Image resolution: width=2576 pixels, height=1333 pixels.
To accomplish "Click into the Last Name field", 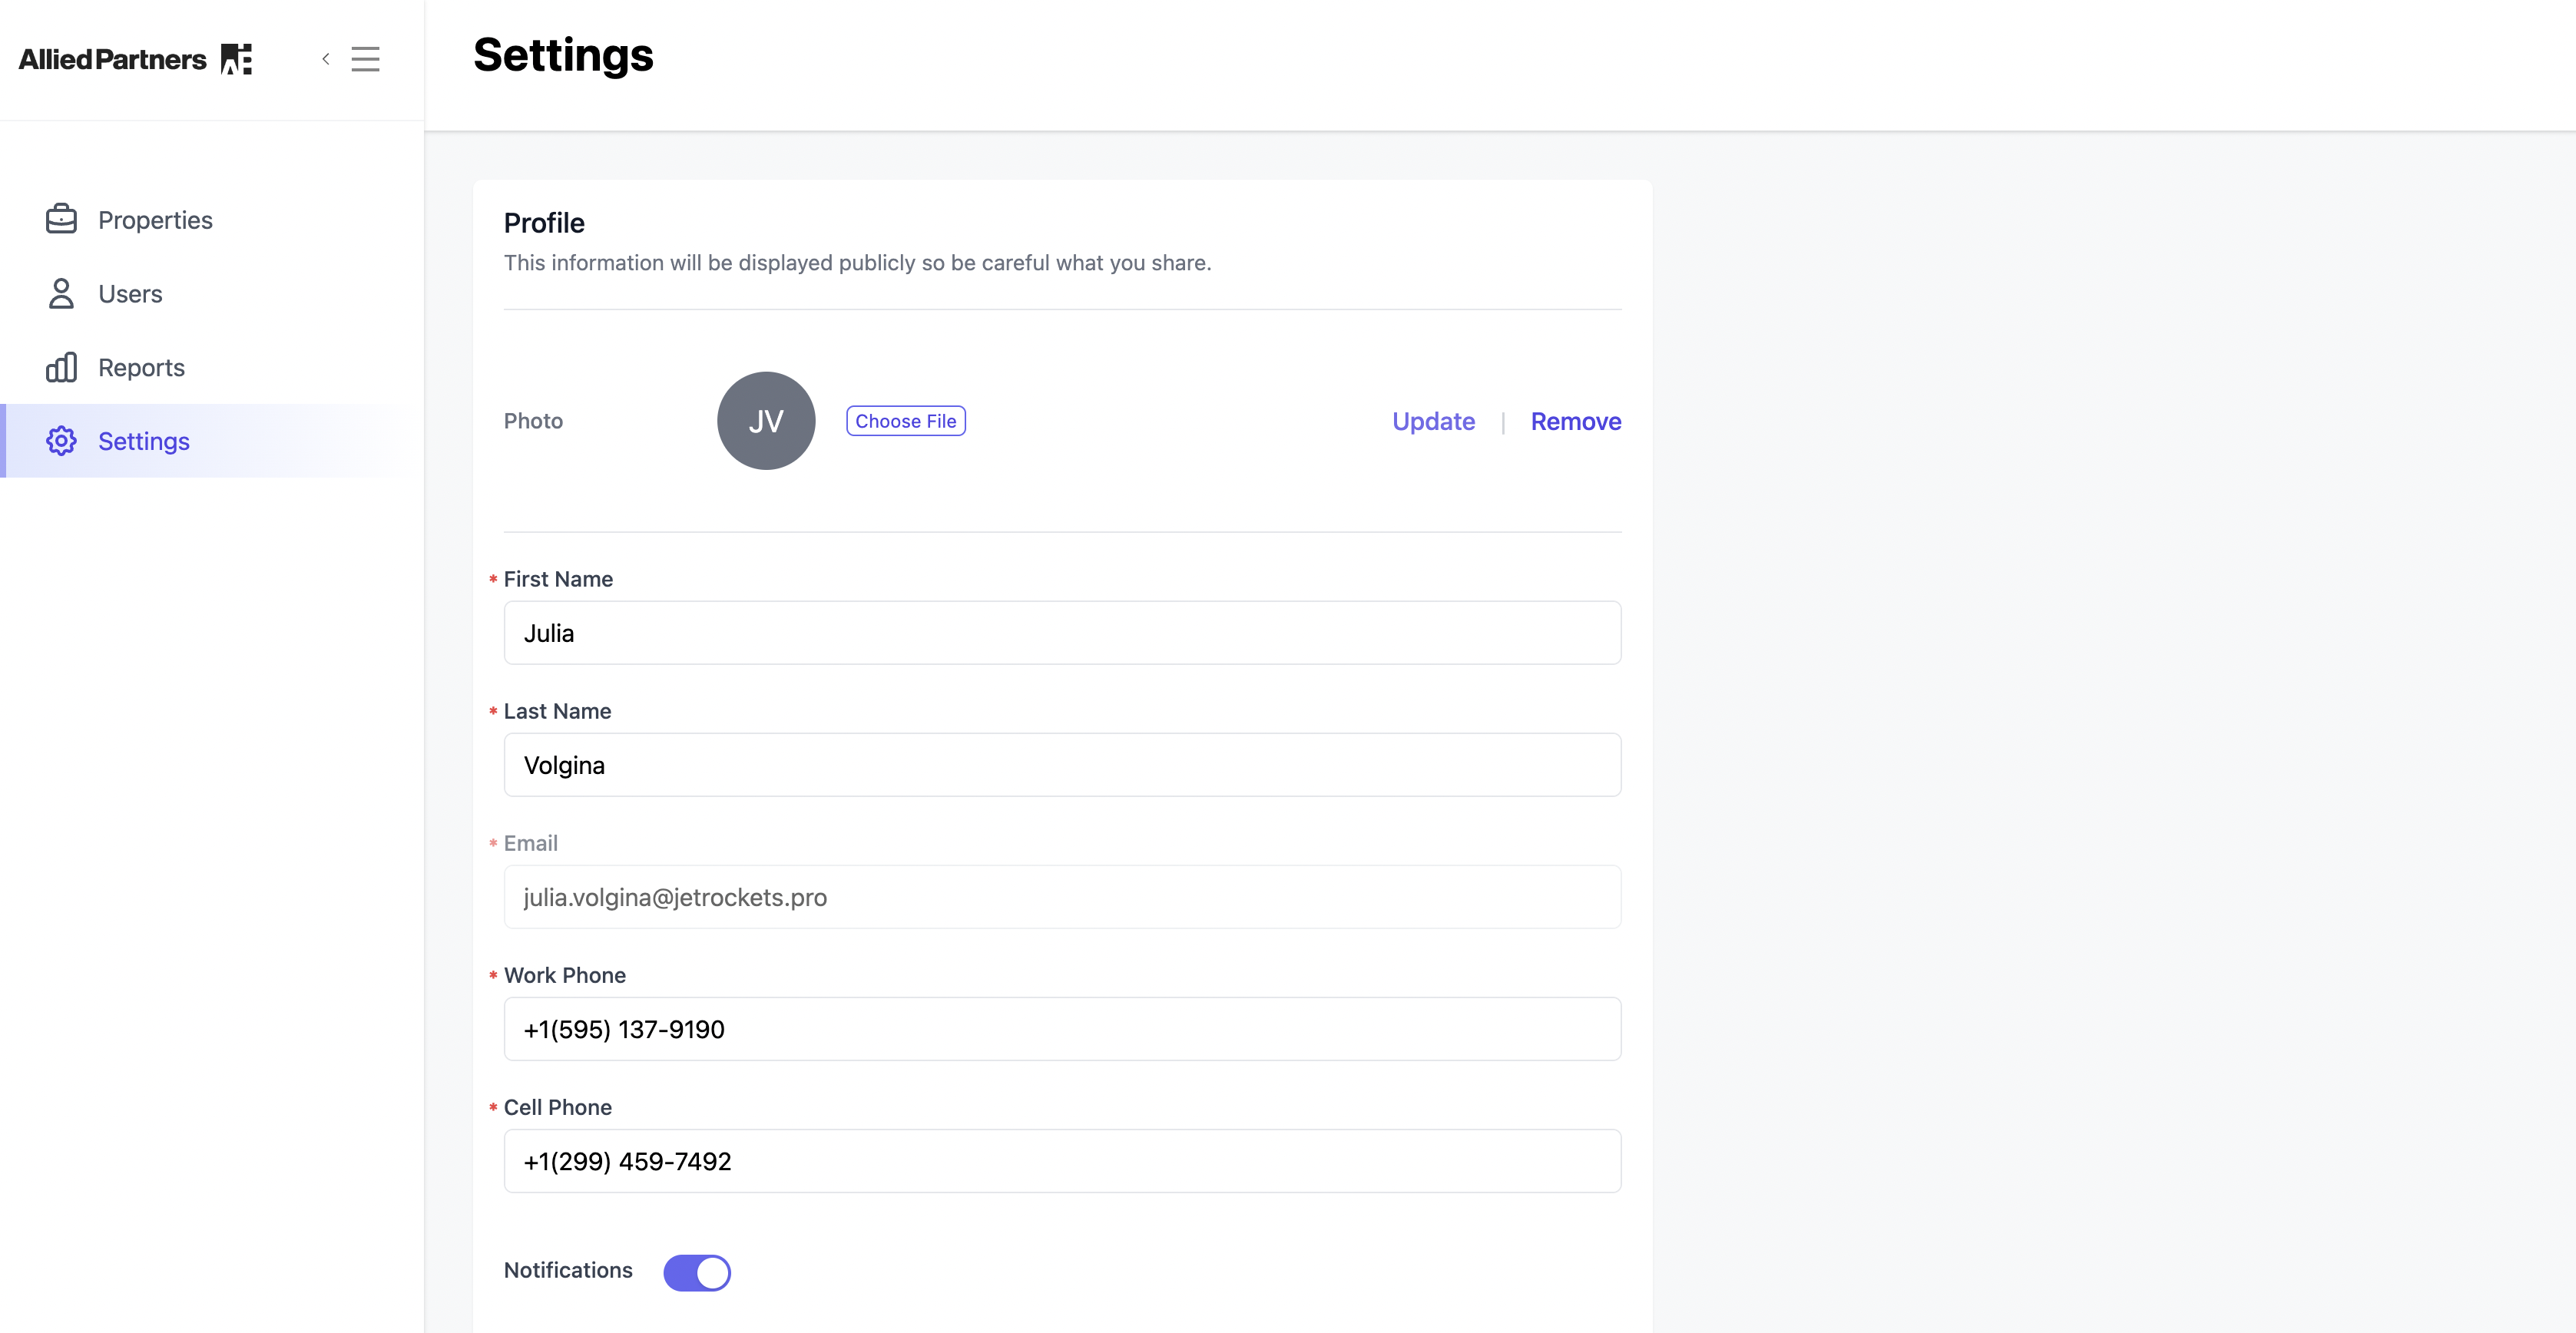I will 1062,765.
